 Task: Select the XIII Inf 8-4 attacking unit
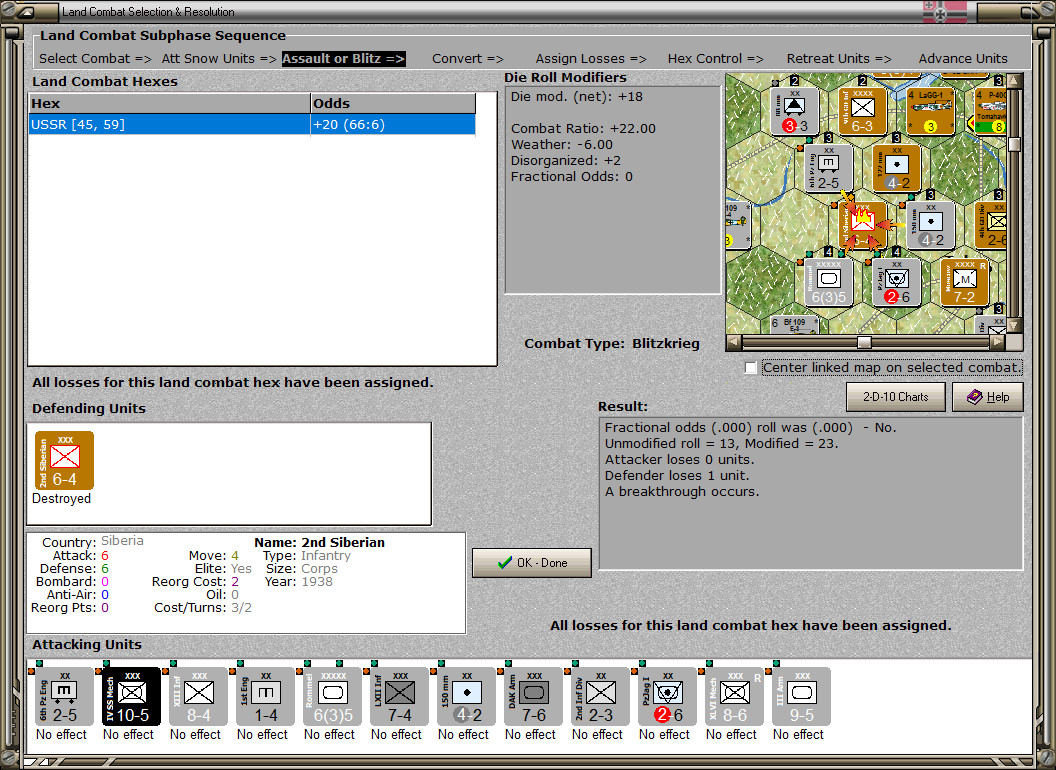point(198,696)
